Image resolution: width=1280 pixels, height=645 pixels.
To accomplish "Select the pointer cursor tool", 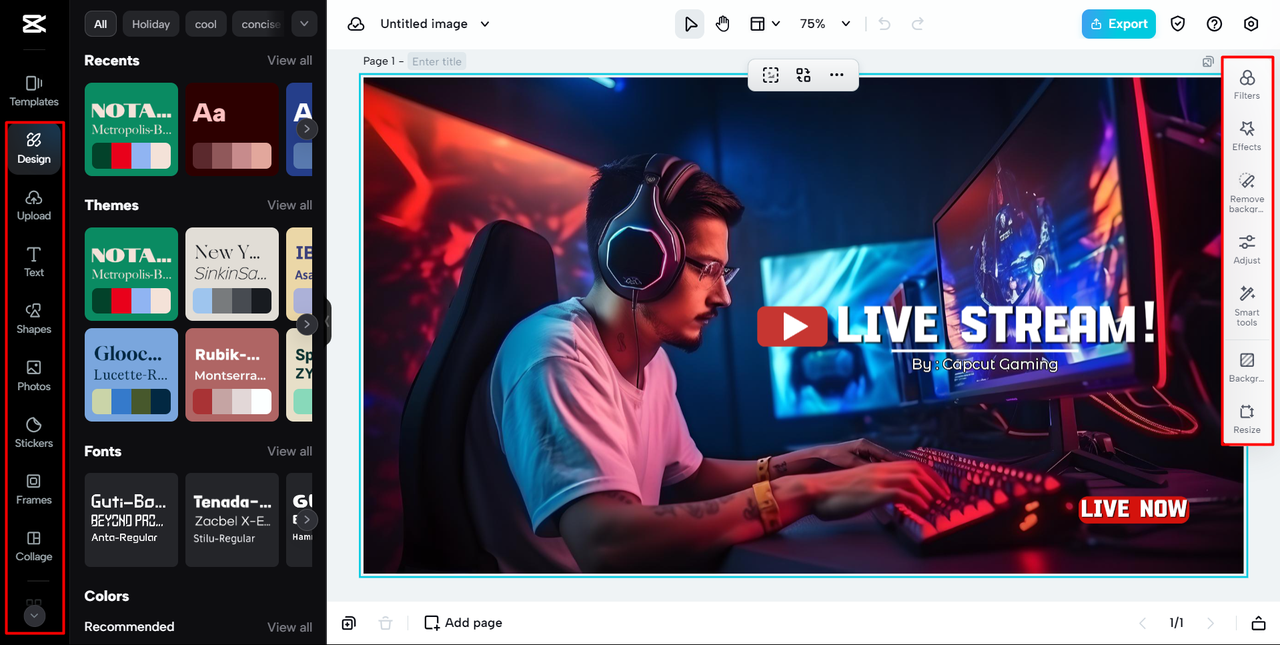I will click(x=690, y=24).
